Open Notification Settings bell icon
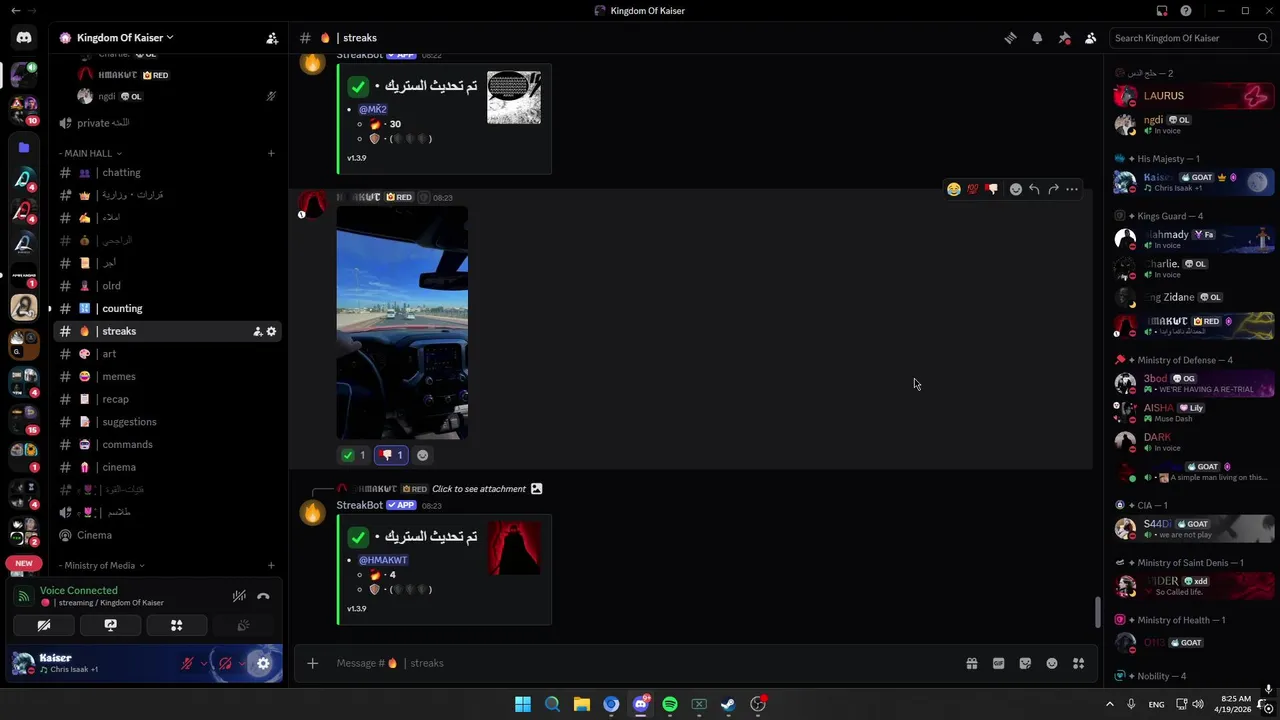The width and height of the screenshot is (1280, 720). [1037, 38]
